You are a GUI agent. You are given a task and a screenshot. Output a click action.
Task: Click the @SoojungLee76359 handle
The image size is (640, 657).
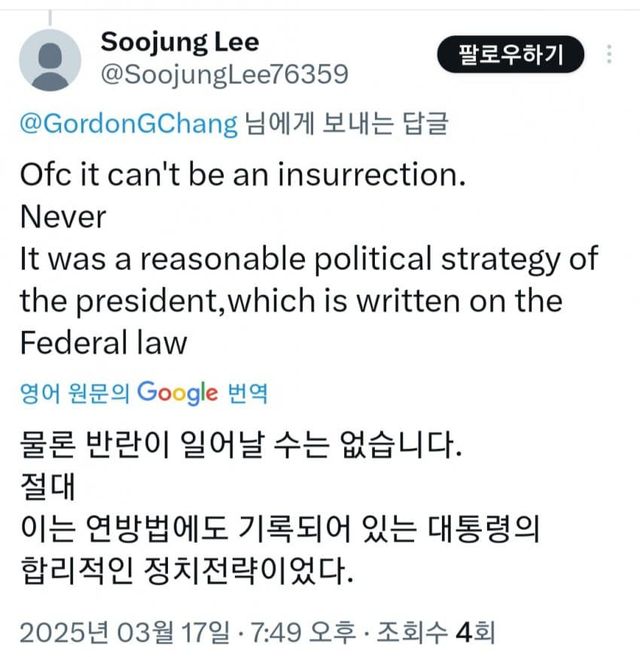coord(224,75)
